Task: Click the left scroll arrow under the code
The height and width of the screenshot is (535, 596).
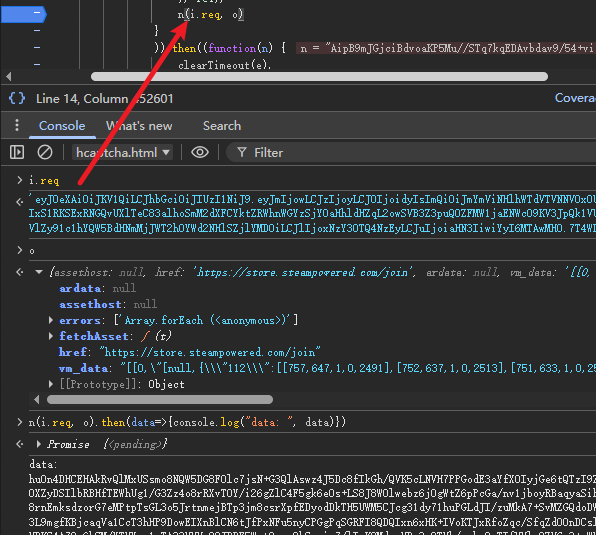Action: pos(9,77)
